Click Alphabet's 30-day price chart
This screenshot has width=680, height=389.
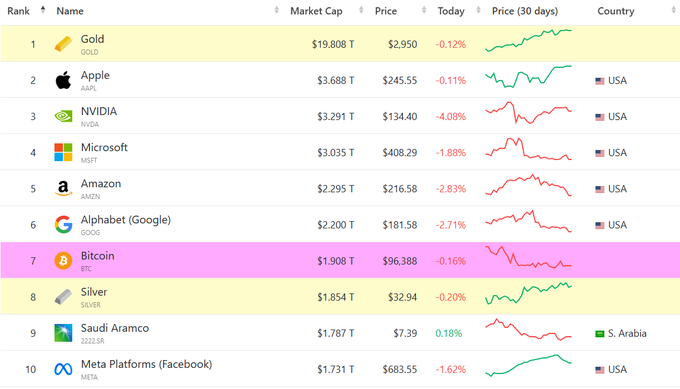[x=528, y=221]
